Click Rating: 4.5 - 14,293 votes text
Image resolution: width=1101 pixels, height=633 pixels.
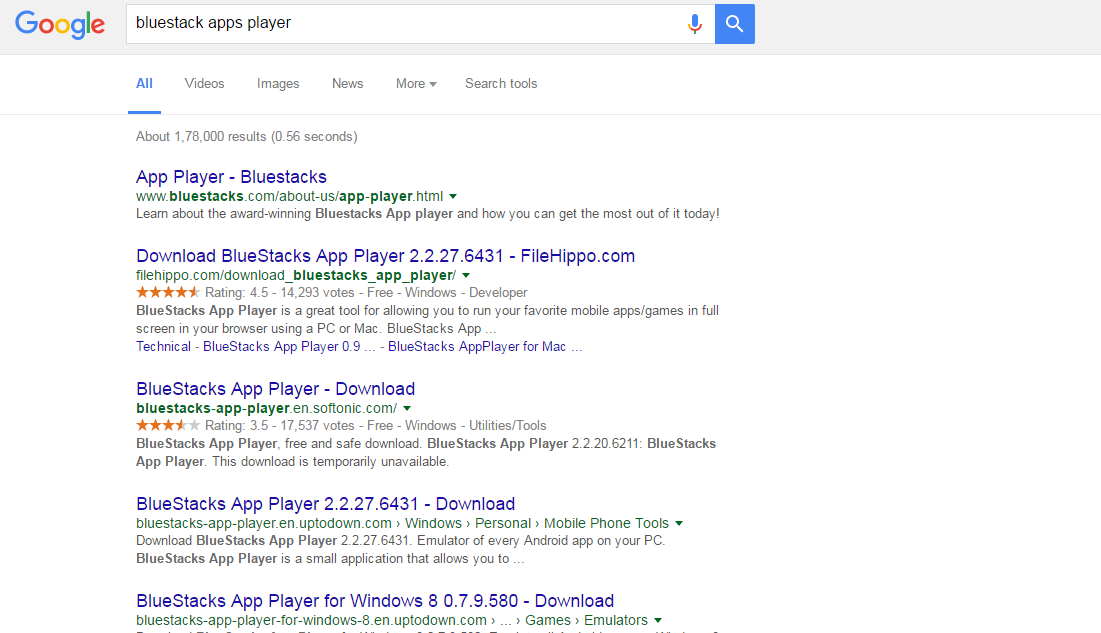point(279,292)
